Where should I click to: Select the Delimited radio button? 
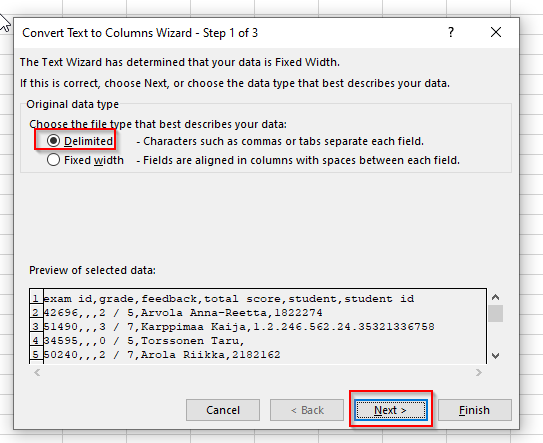(x=53, y=141)
